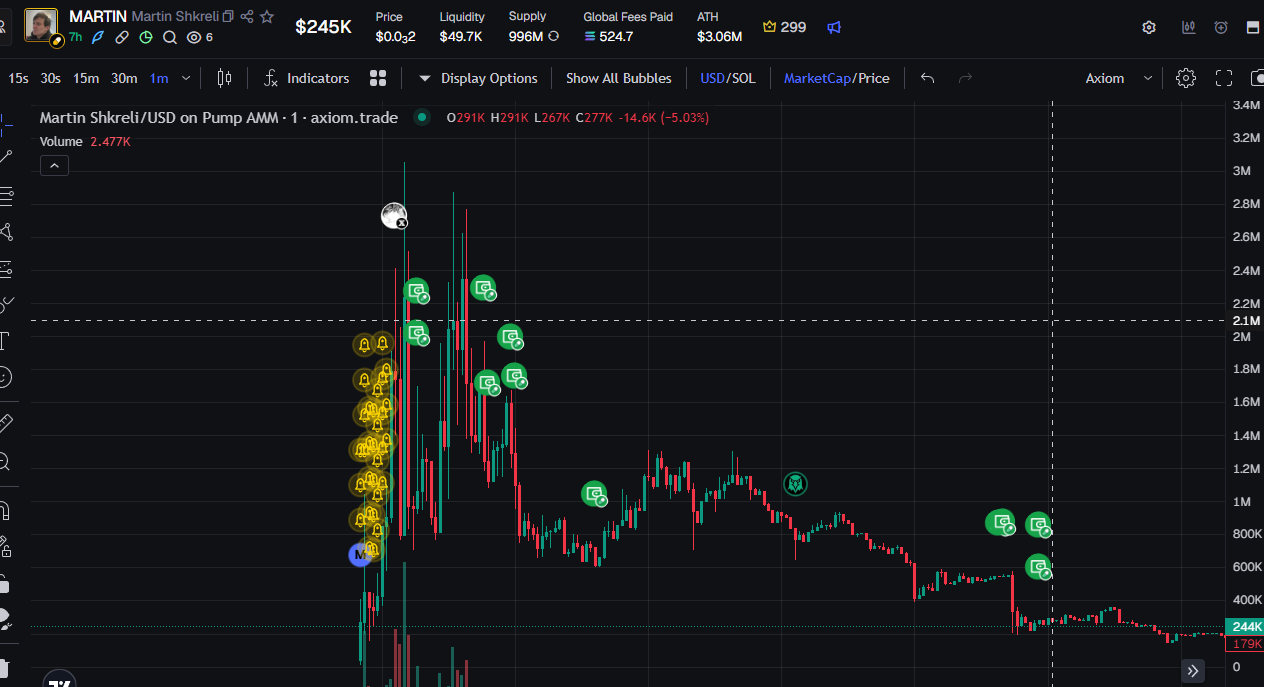Select the text T drawing tool
The height and width of the screenshot is (687, 1264).
(5, 341)
